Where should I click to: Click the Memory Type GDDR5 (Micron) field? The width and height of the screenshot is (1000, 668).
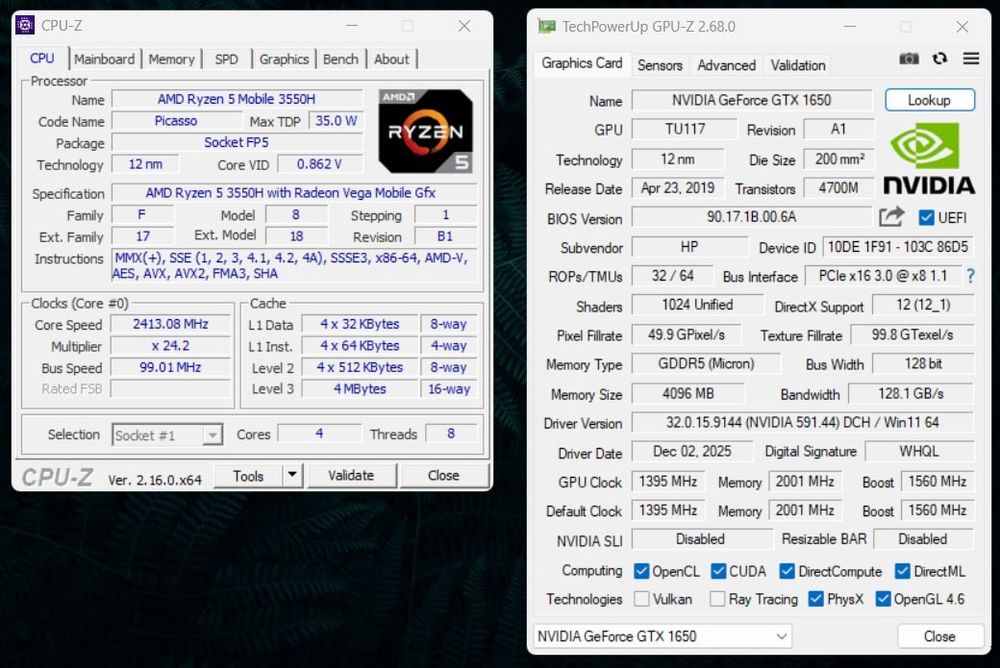[706, 364]
